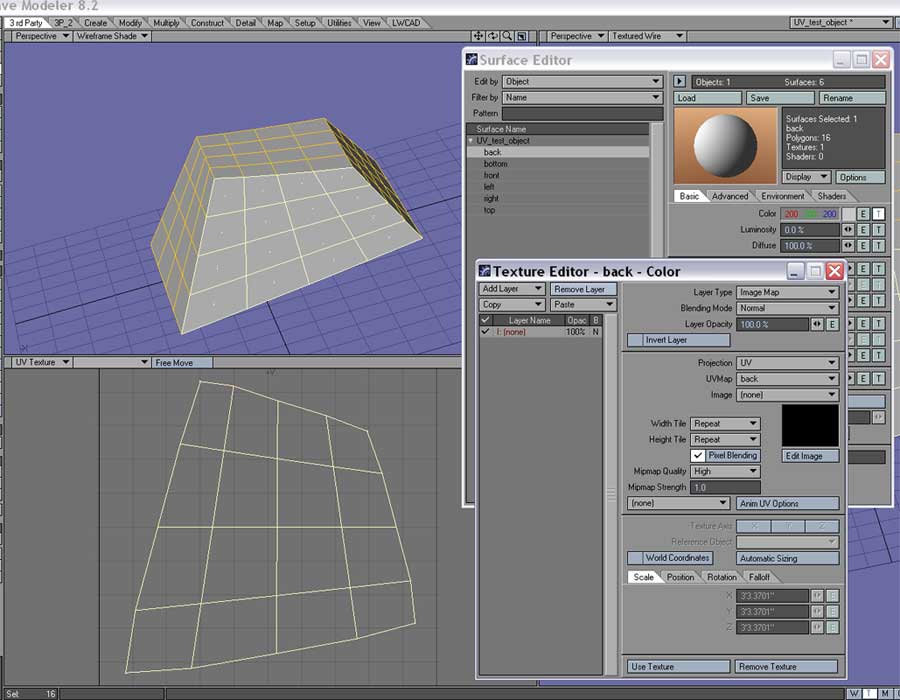The width and height of the screenshot is (900, 700).
Task: Open the Add Layer dropdown
Action: (x=512, y=289)
